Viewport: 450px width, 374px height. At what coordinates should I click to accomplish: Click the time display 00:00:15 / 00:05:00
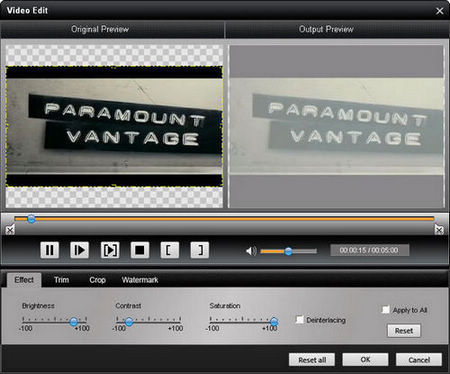tap(369, 250)
